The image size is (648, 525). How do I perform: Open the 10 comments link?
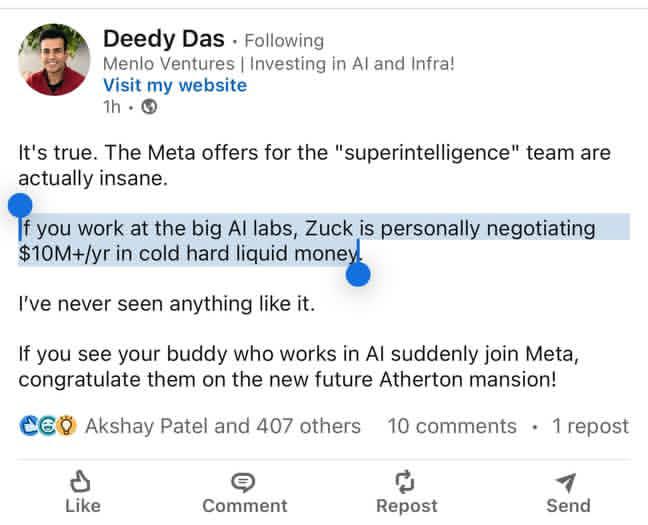tap(452, 426)
